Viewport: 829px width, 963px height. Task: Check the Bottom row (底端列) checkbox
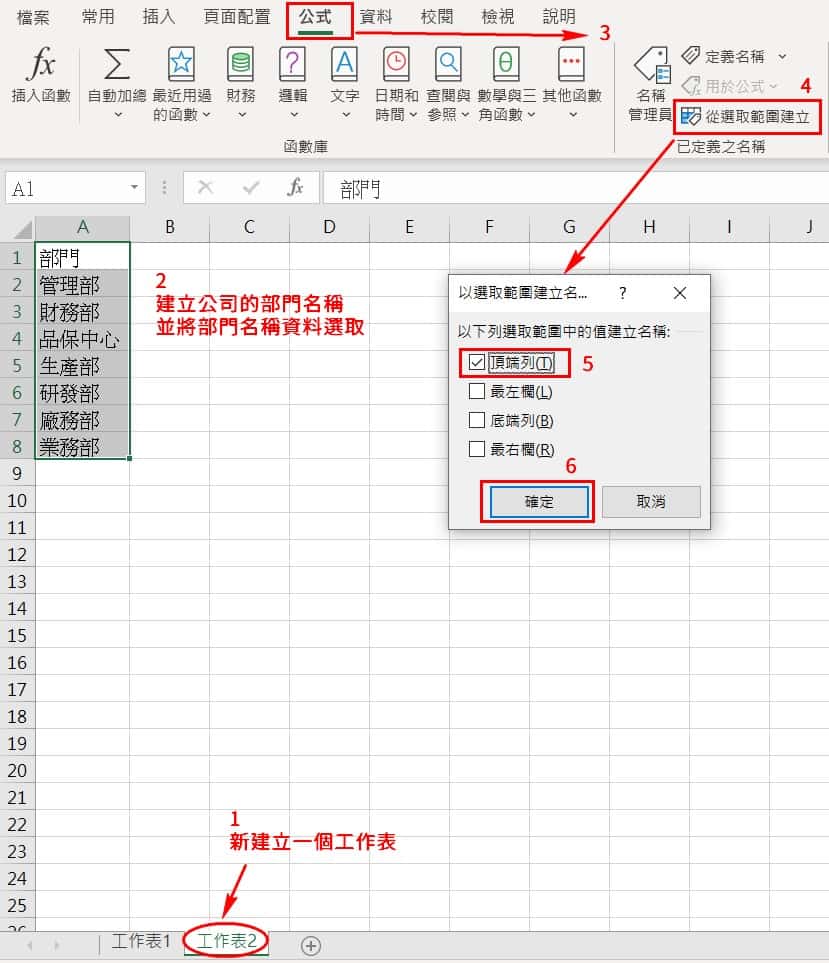[x=477, y=420]
